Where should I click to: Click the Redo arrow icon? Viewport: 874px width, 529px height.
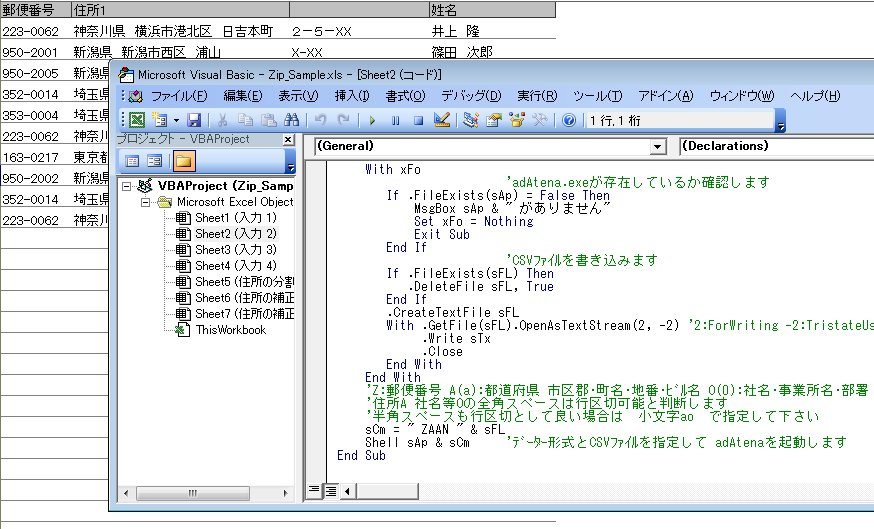tap(343, 120)
